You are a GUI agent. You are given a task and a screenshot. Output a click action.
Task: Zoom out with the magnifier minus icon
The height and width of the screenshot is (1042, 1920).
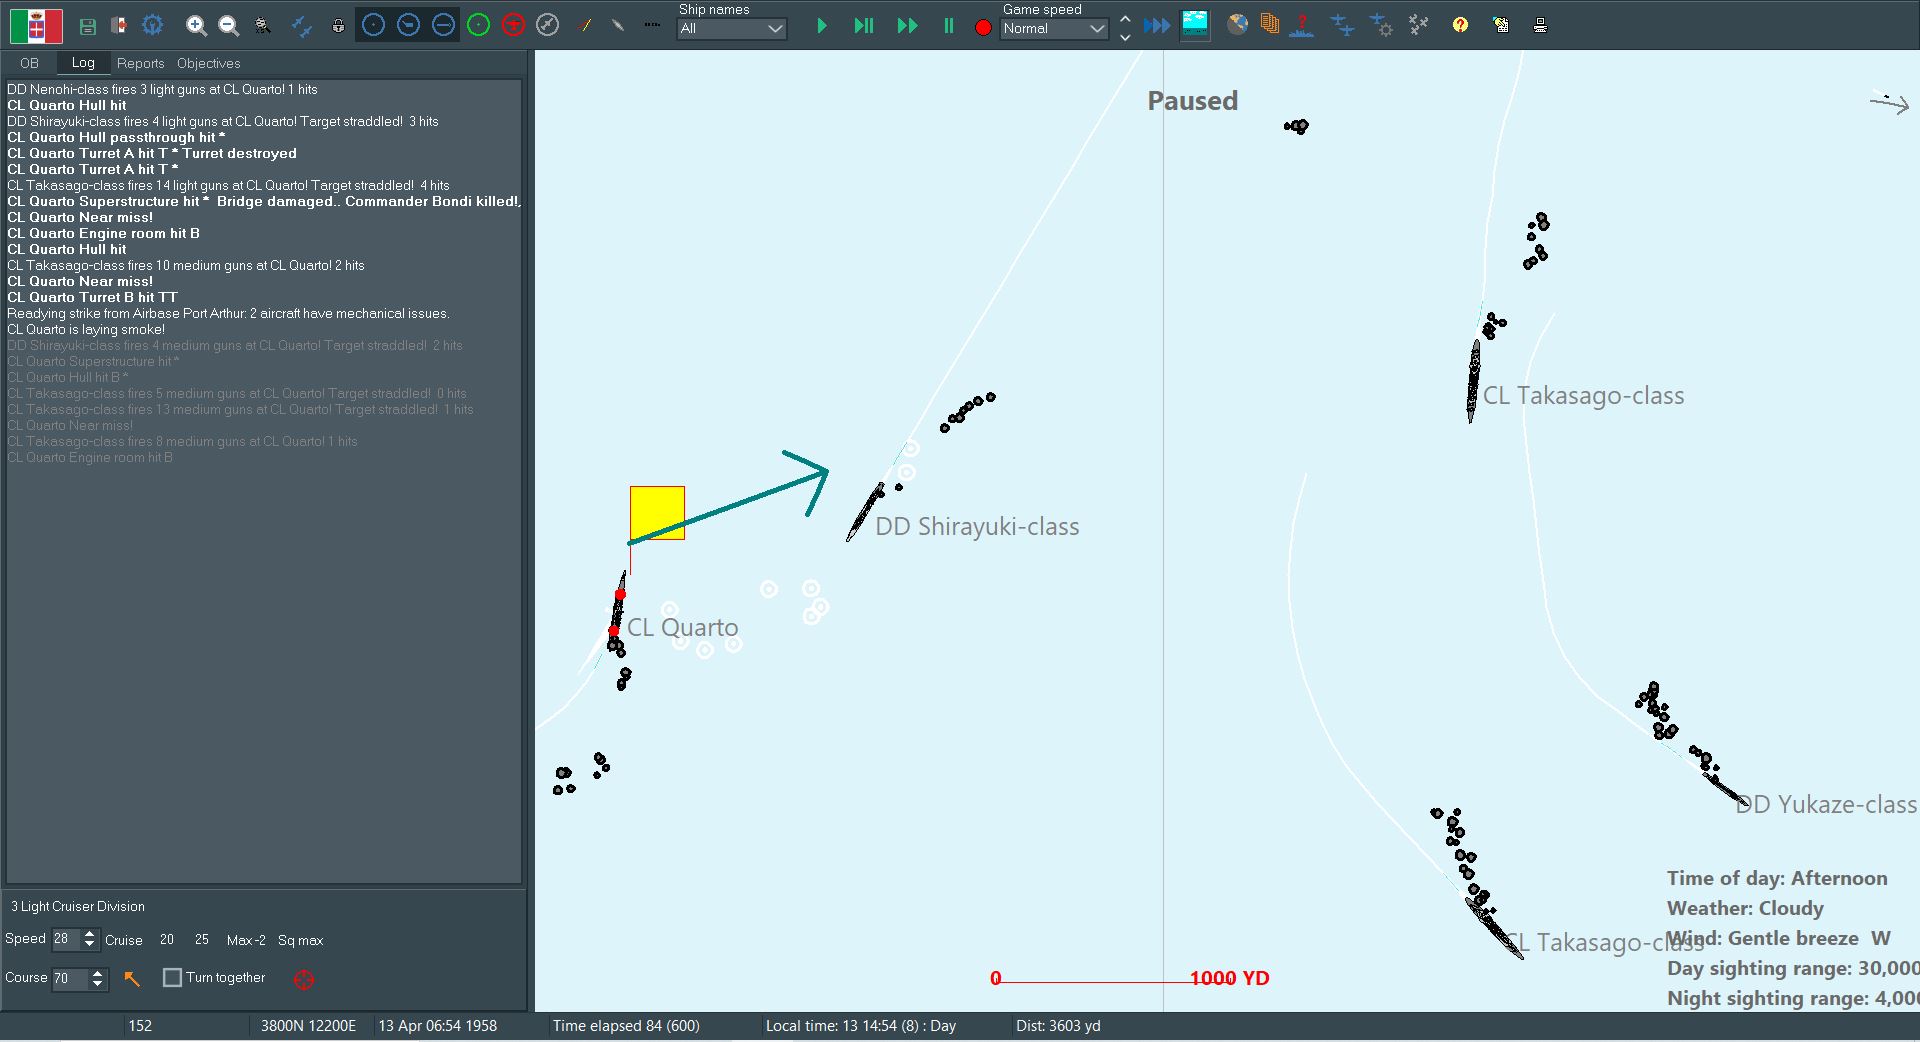[x=229, y=26]
